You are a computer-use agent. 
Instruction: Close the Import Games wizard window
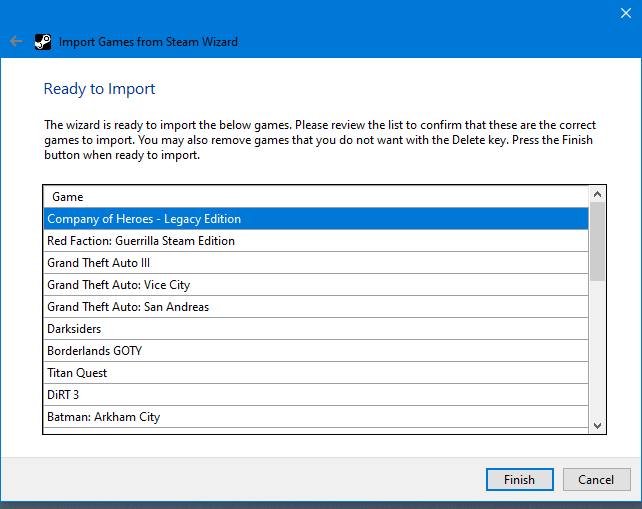[626, 13]
